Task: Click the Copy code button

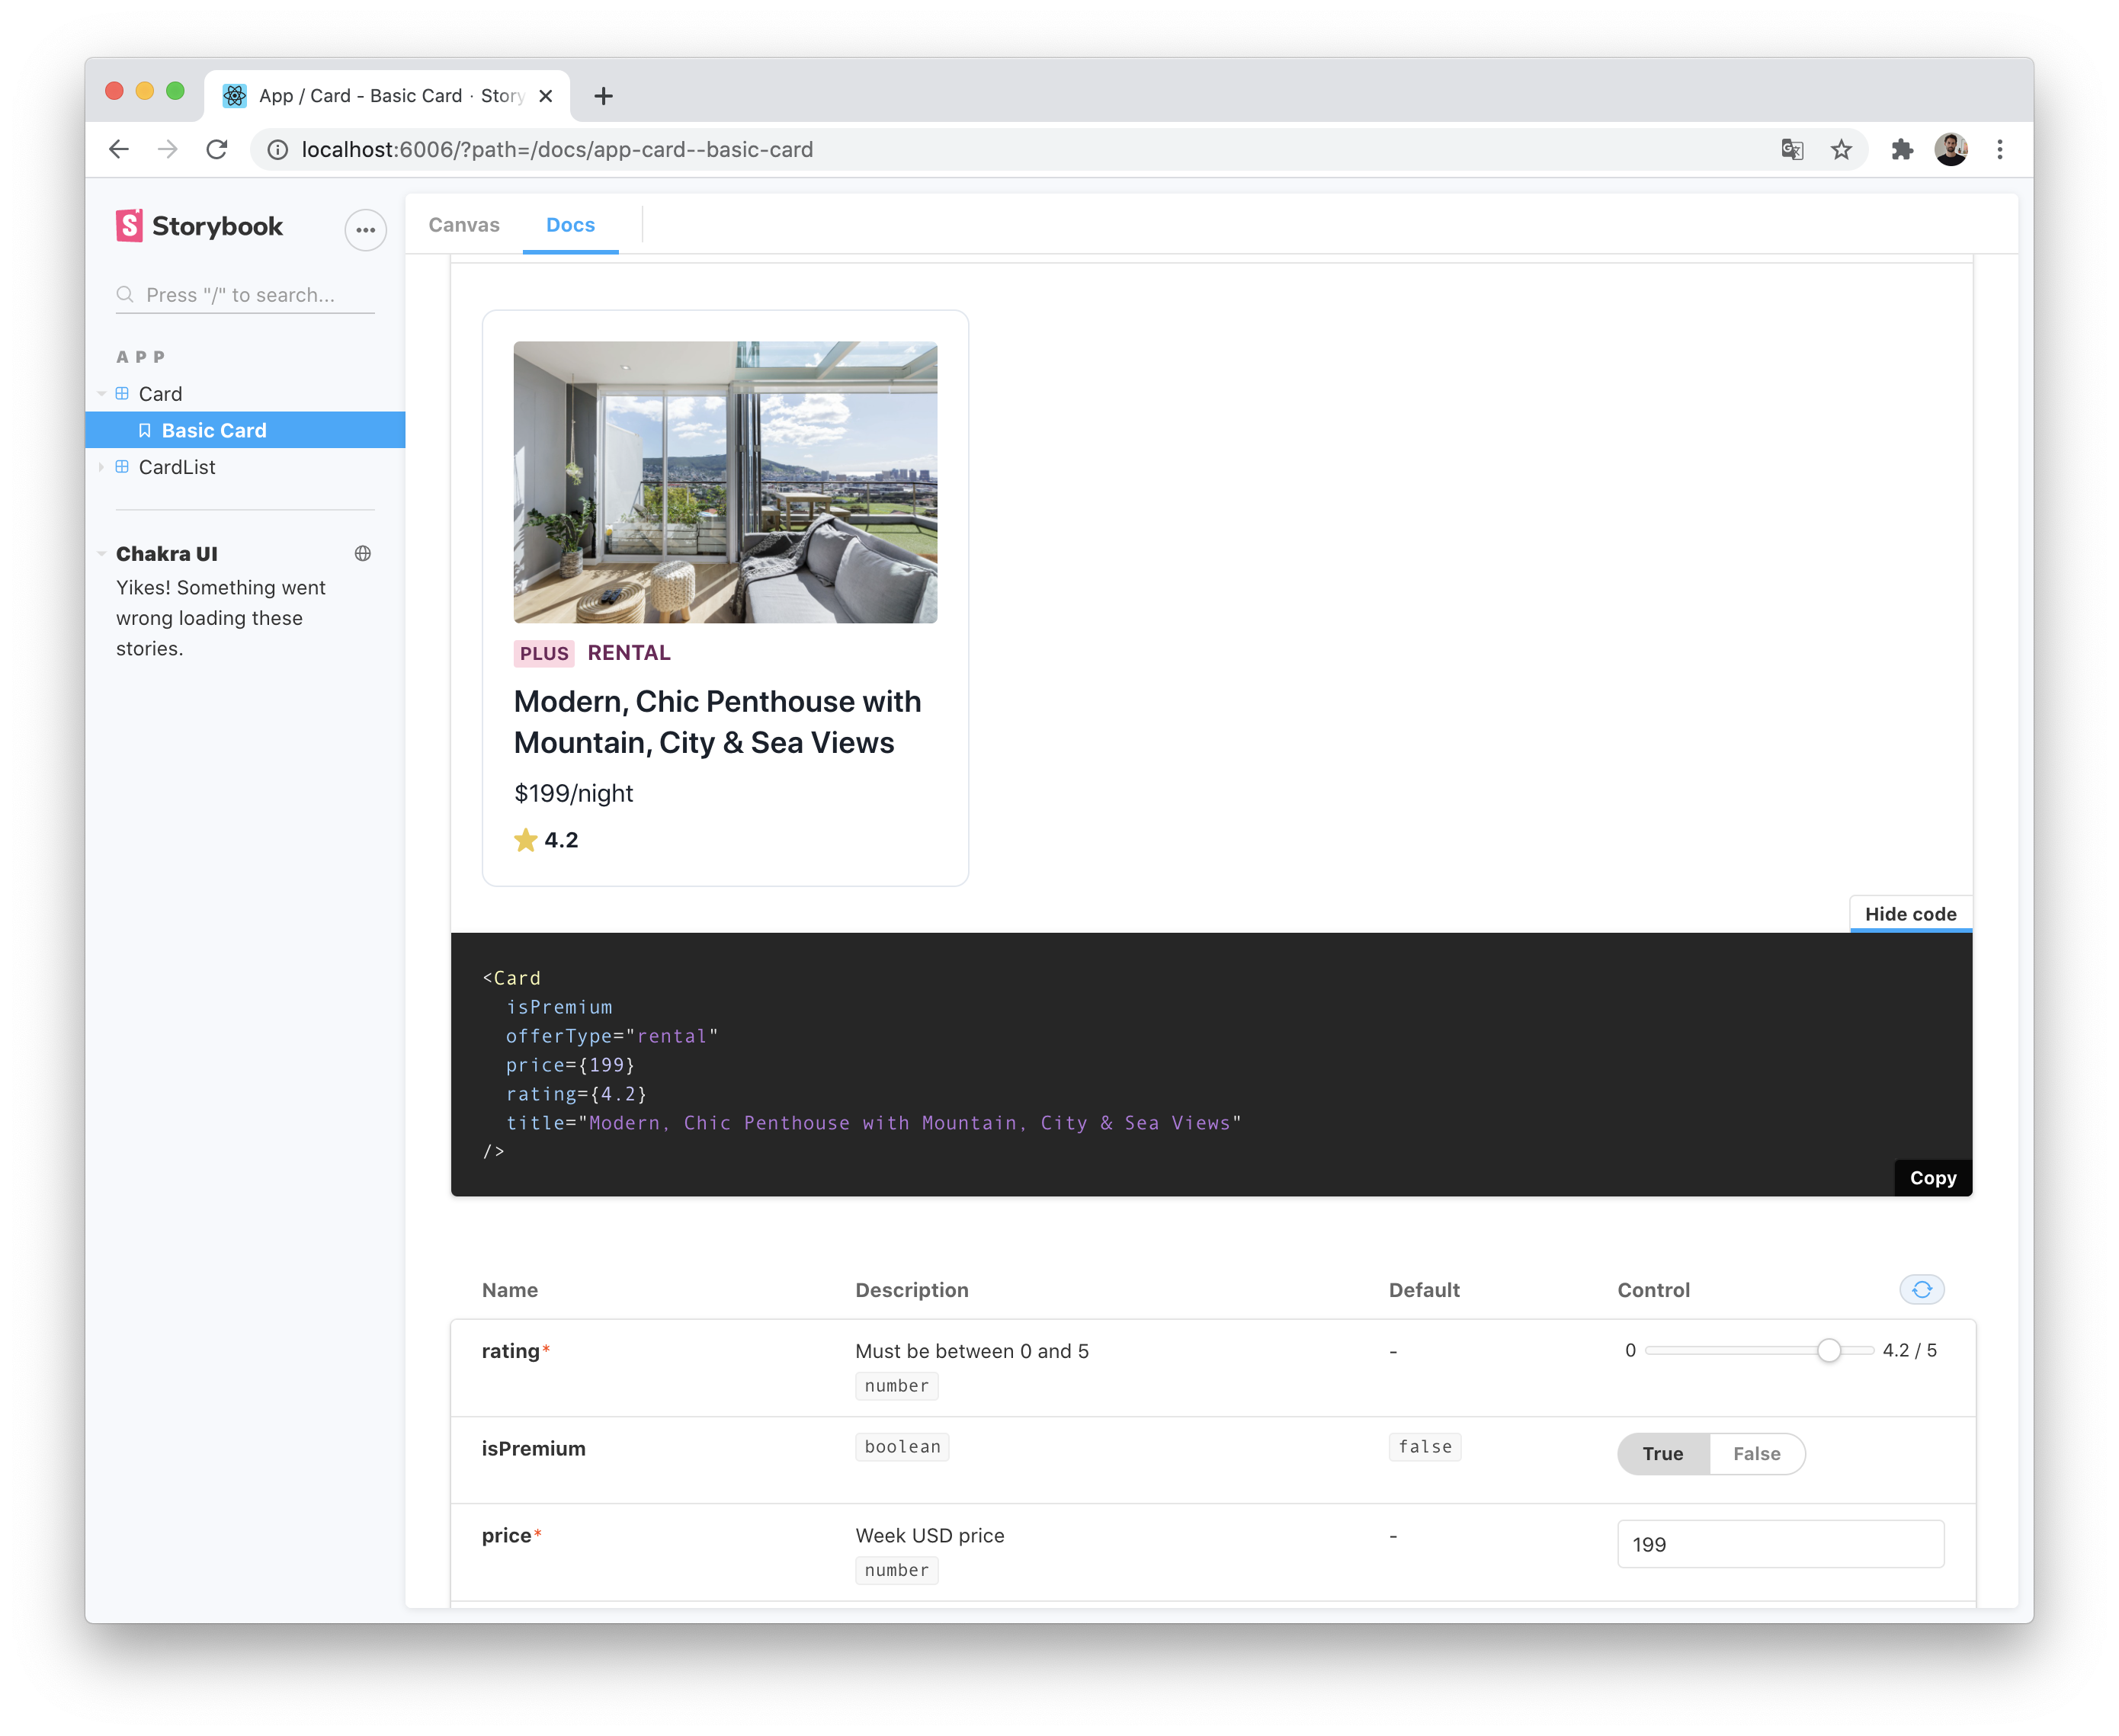Action: pyautogui.click(x=1932, y=1178)
